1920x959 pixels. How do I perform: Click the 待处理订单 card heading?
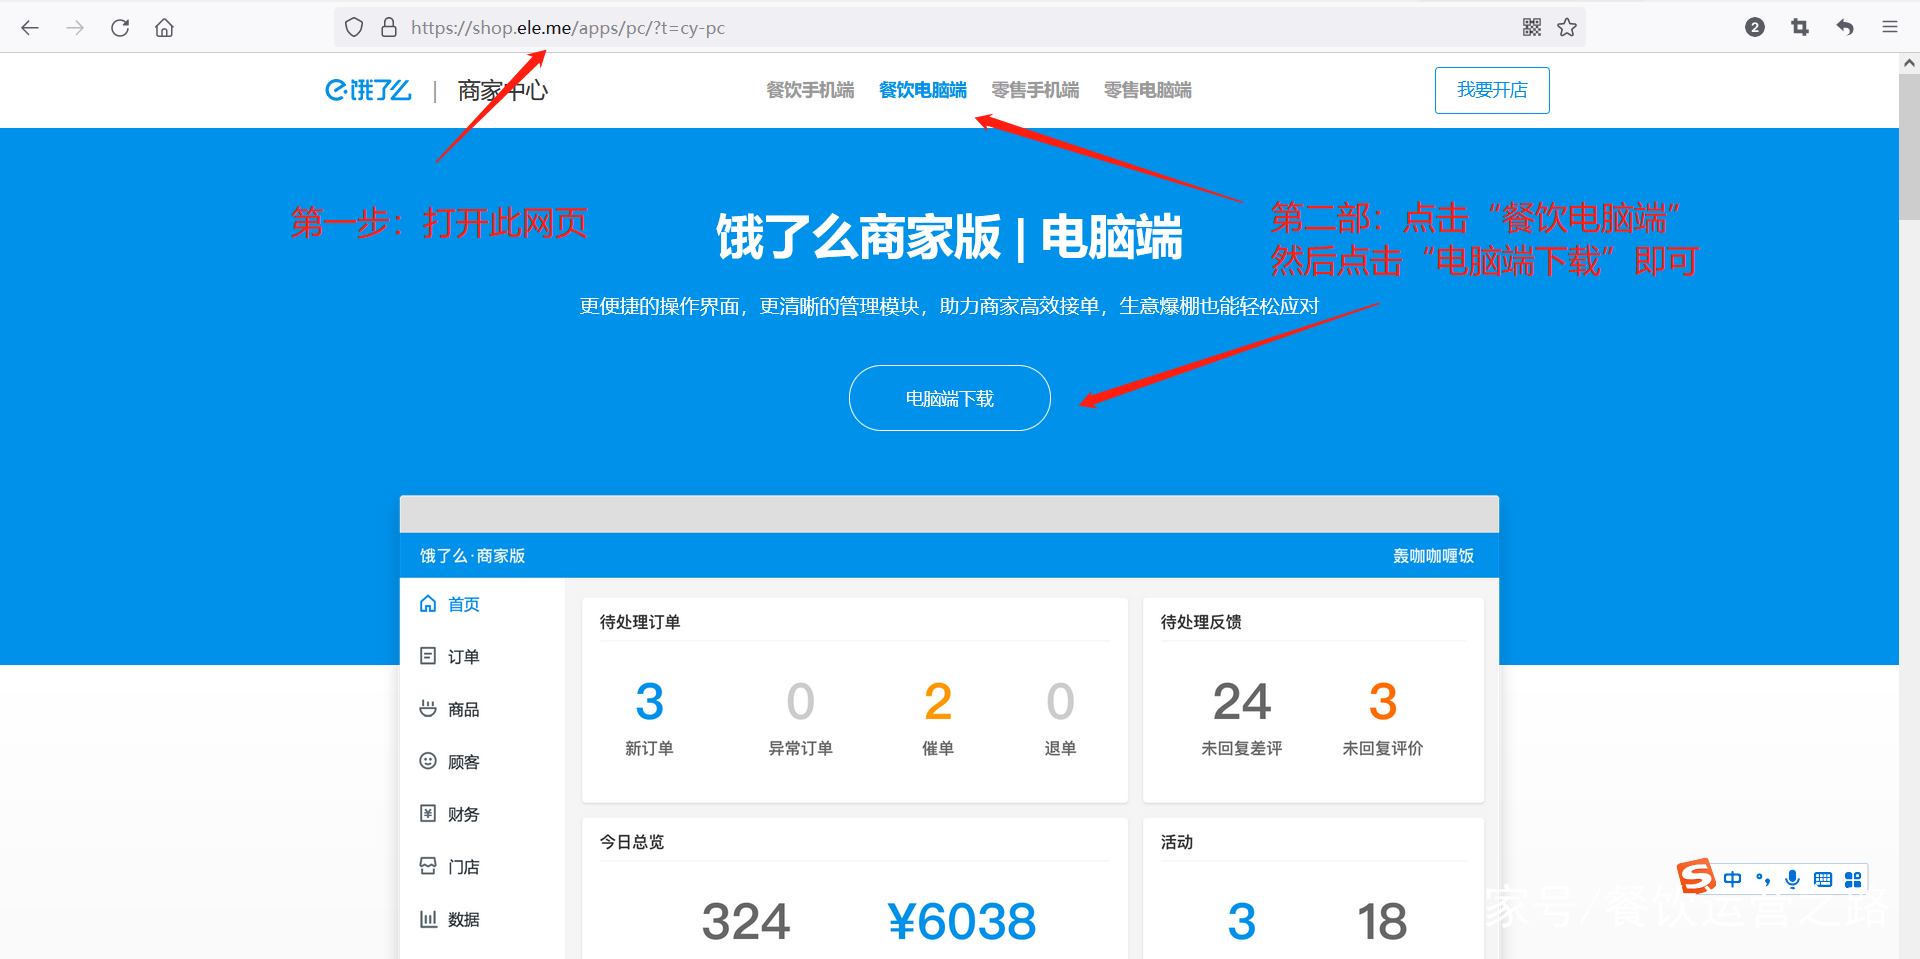coord(640,622)
